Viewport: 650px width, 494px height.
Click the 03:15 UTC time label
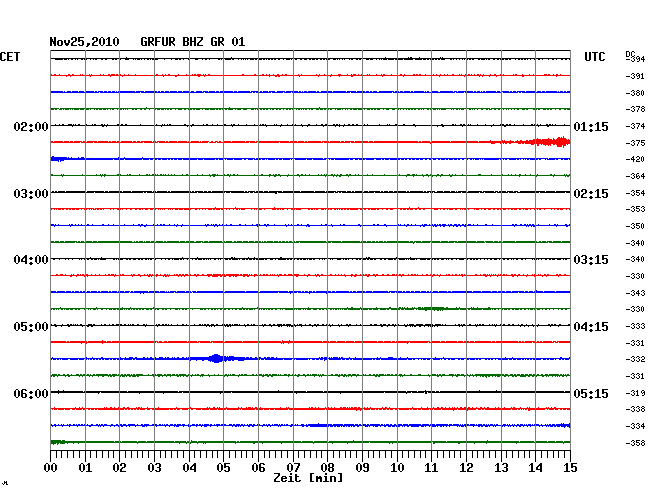591,260
